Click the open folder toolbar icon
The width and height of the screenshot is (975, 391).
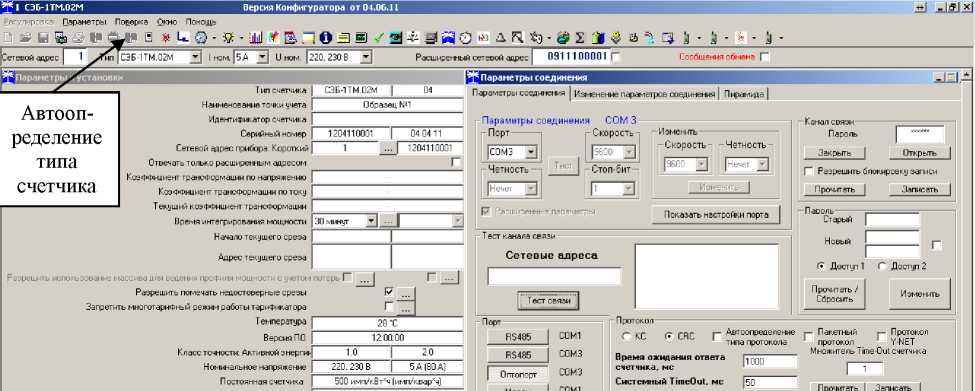(x=26, y=37)
